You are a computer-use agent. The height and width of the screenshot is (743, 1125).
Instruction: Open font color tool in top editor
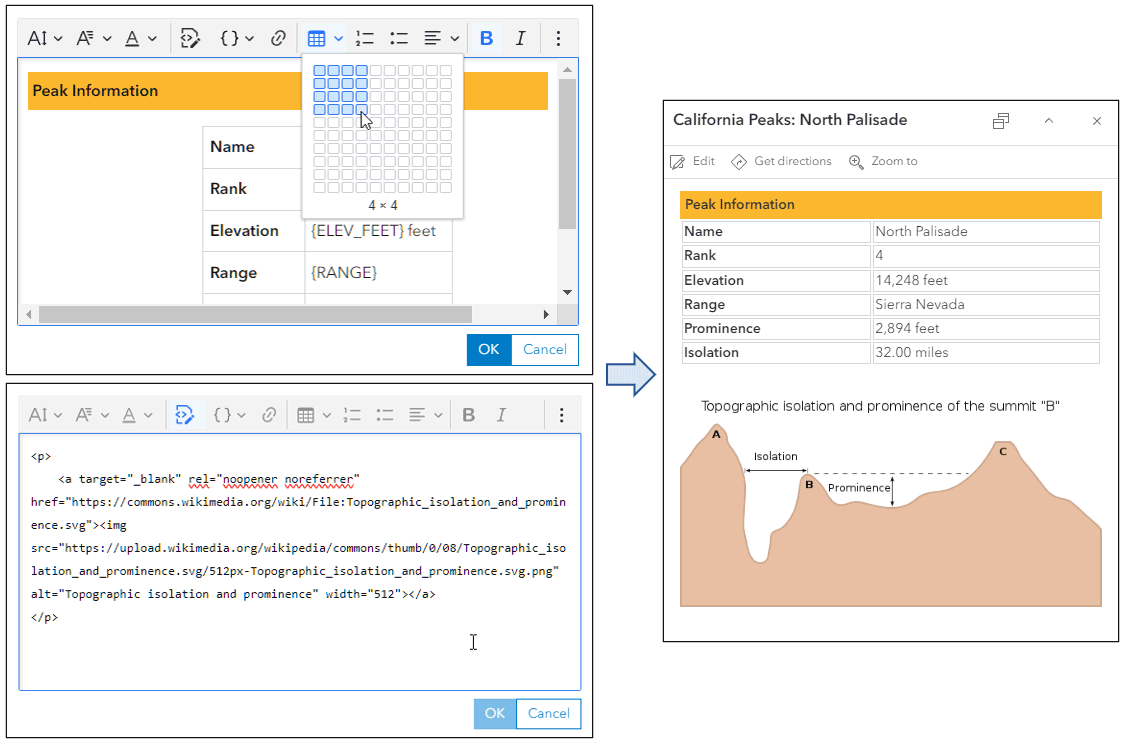(132, 38)
